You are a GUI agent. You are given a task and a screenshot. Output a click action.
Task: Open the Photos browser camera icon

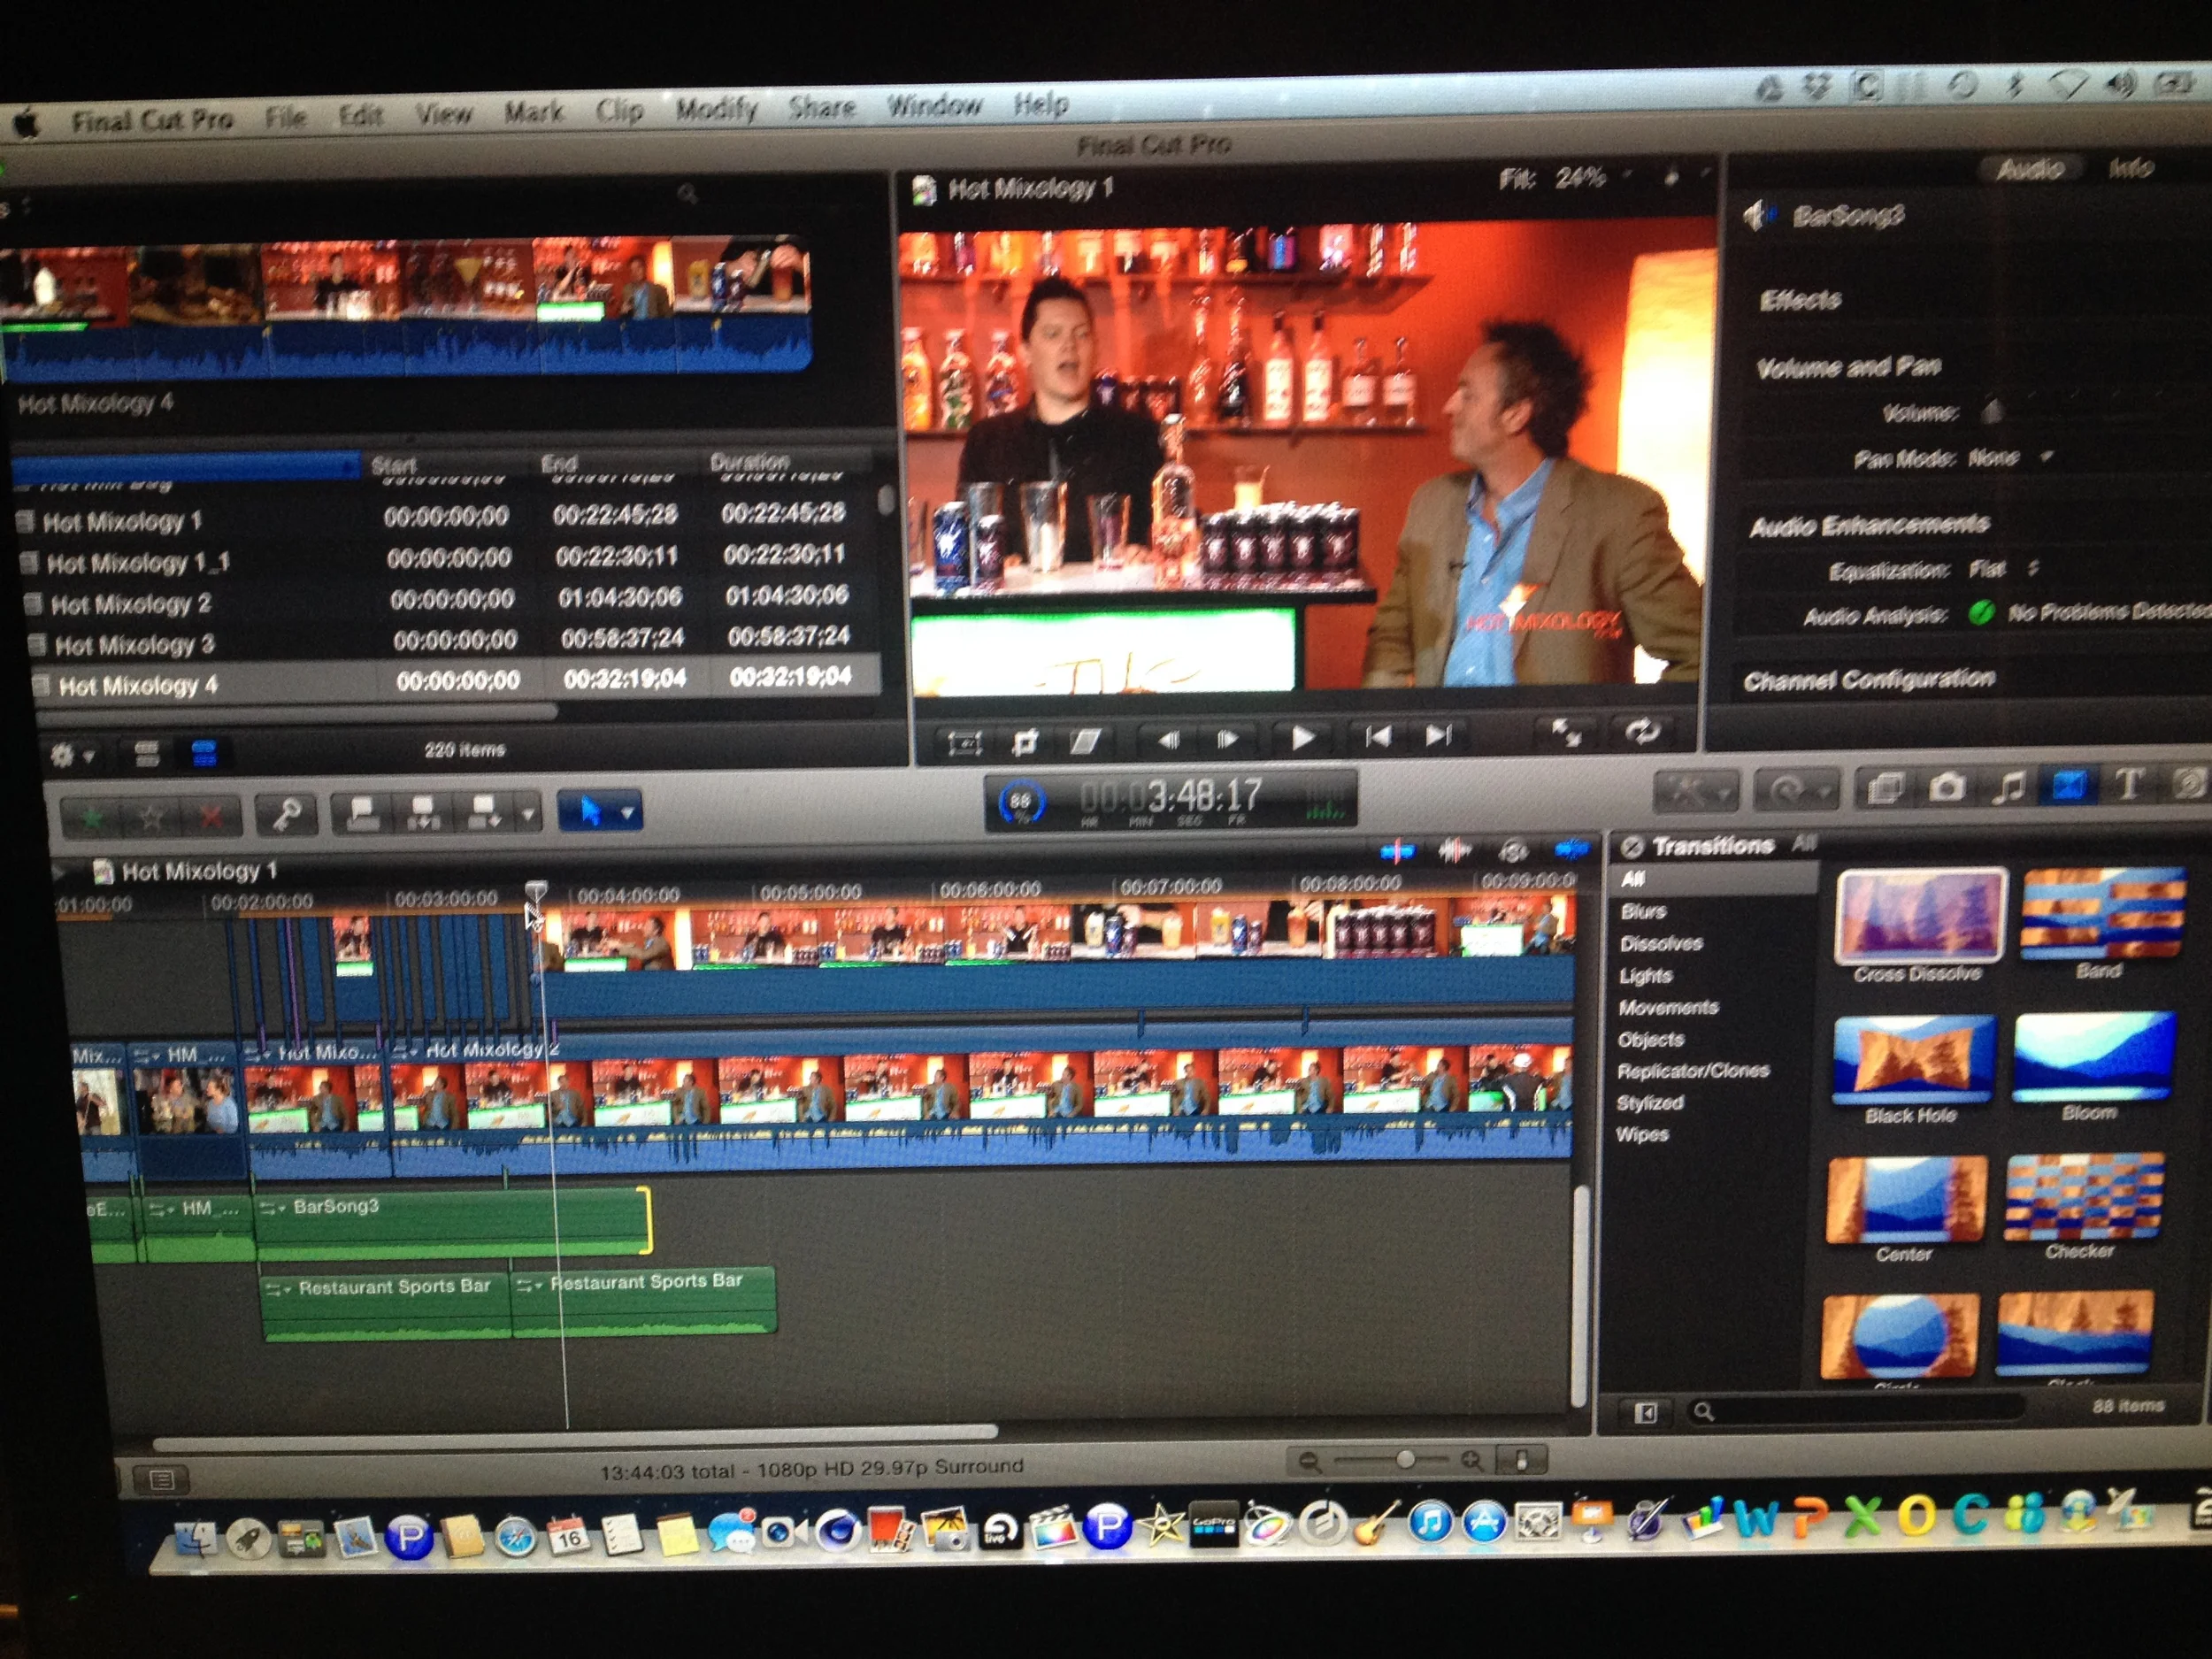click(1945, 790)
